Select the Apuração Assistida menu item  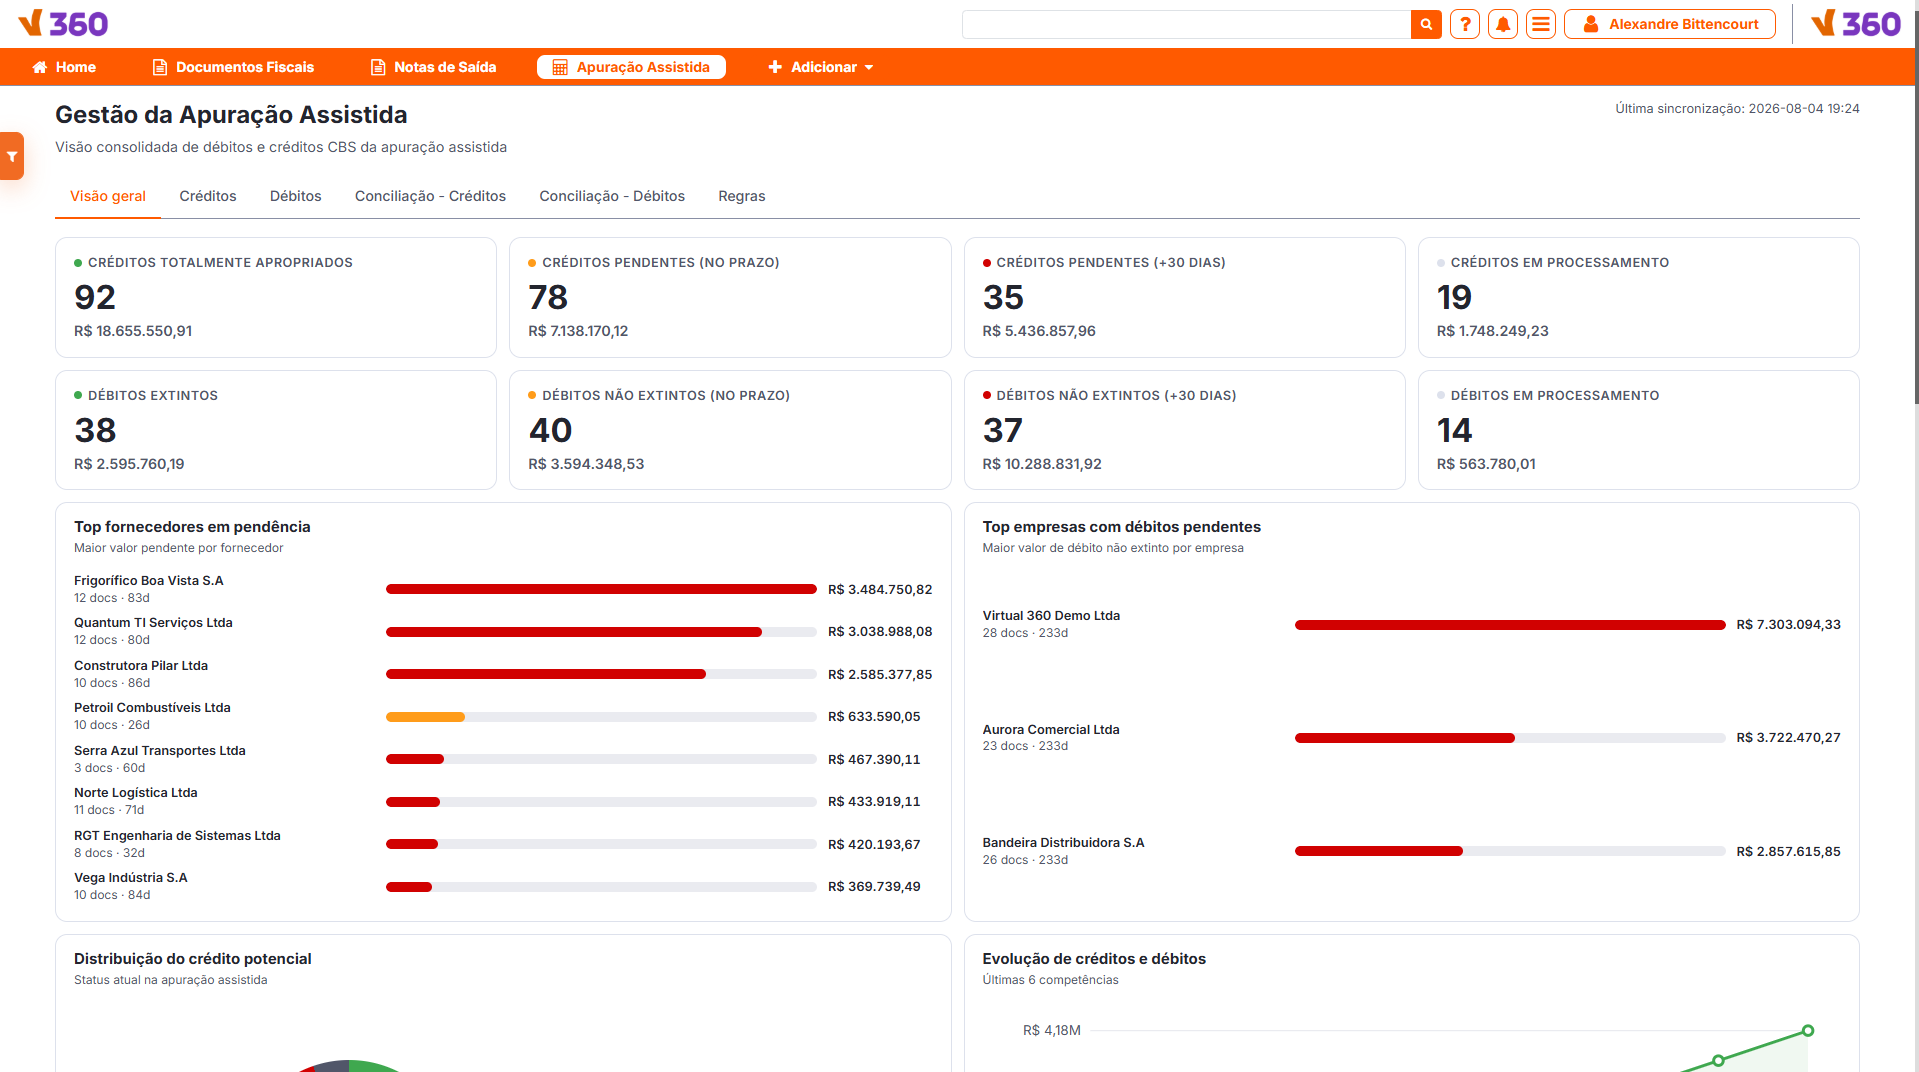631,67
